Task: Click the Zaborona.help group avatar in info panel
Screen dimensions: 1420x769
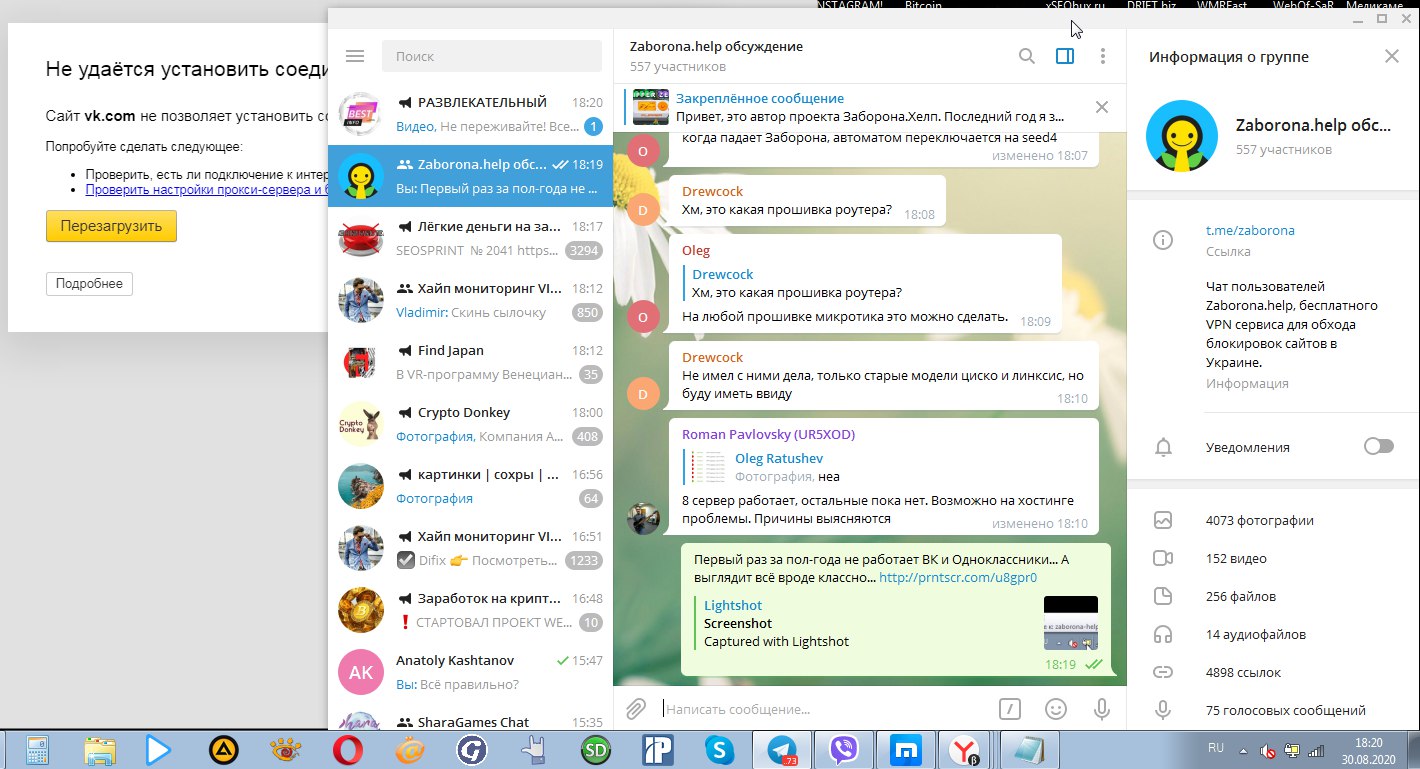Action: [x=1181, y=137]
